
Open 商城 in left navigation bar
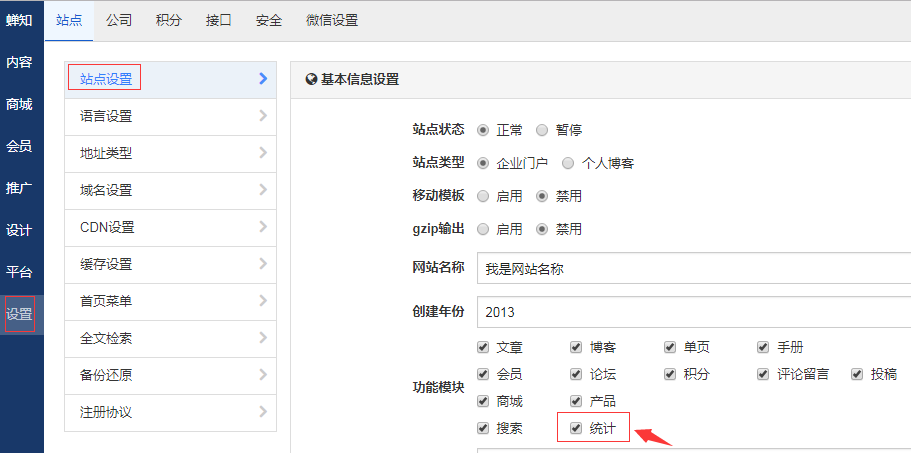tap(19, 105)
